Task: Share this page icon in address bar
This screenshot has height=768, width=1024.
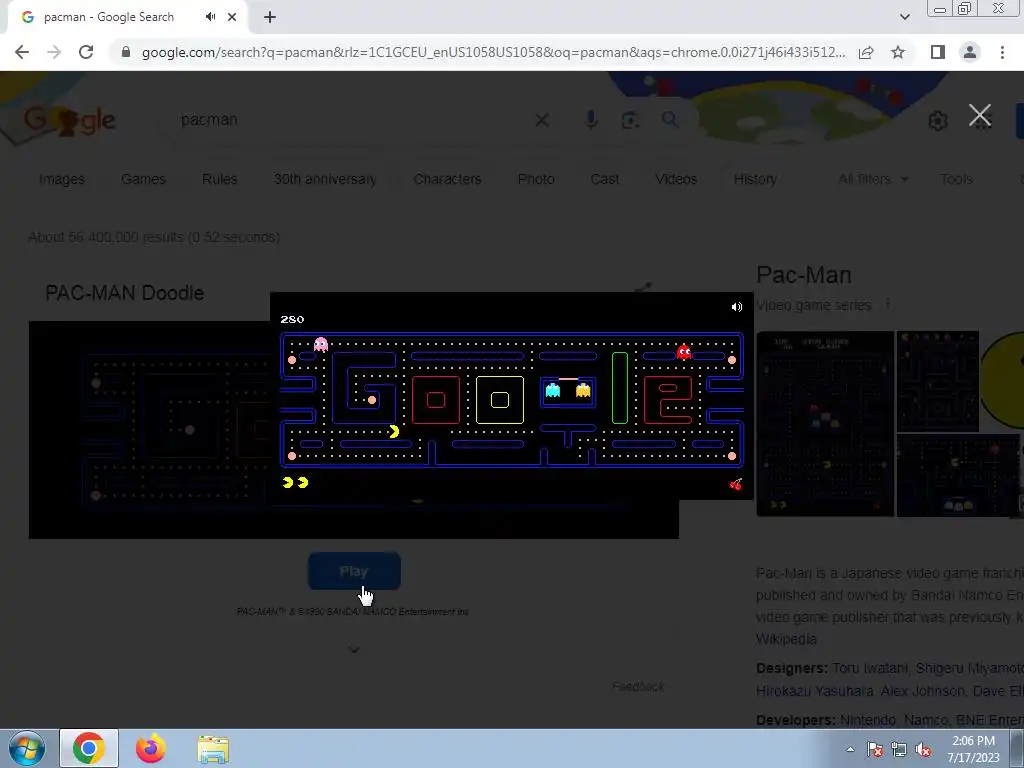Action: tap(866, 52)
